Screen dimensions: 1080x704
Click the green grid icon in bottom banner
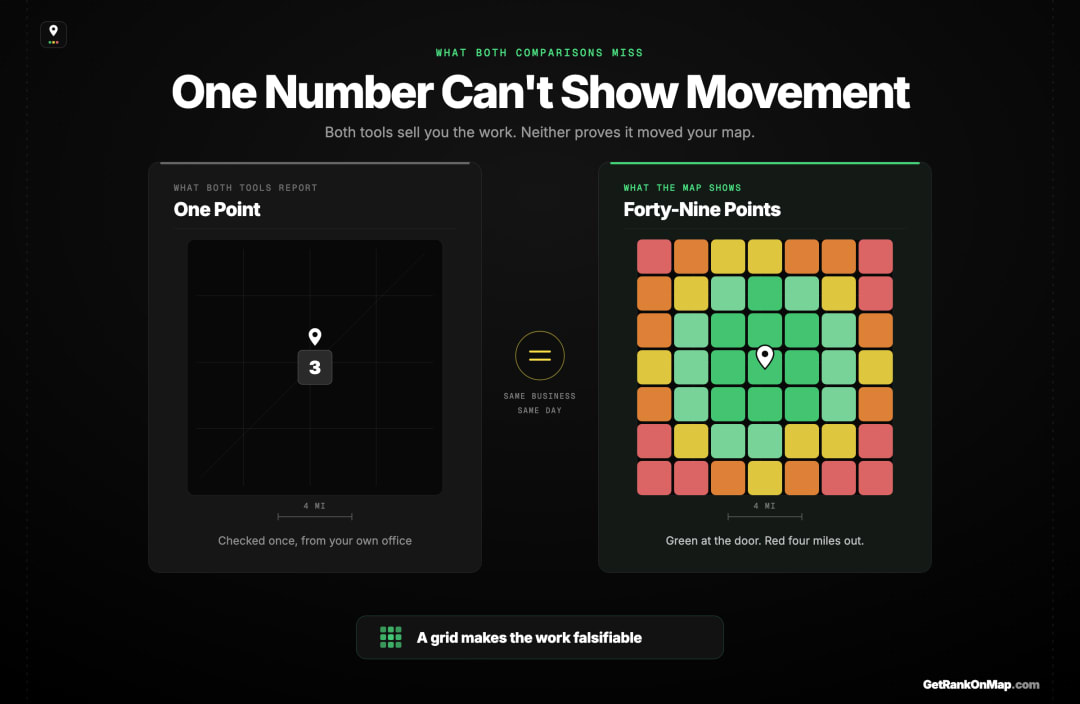pyautogui.click(x=391, y=637)
